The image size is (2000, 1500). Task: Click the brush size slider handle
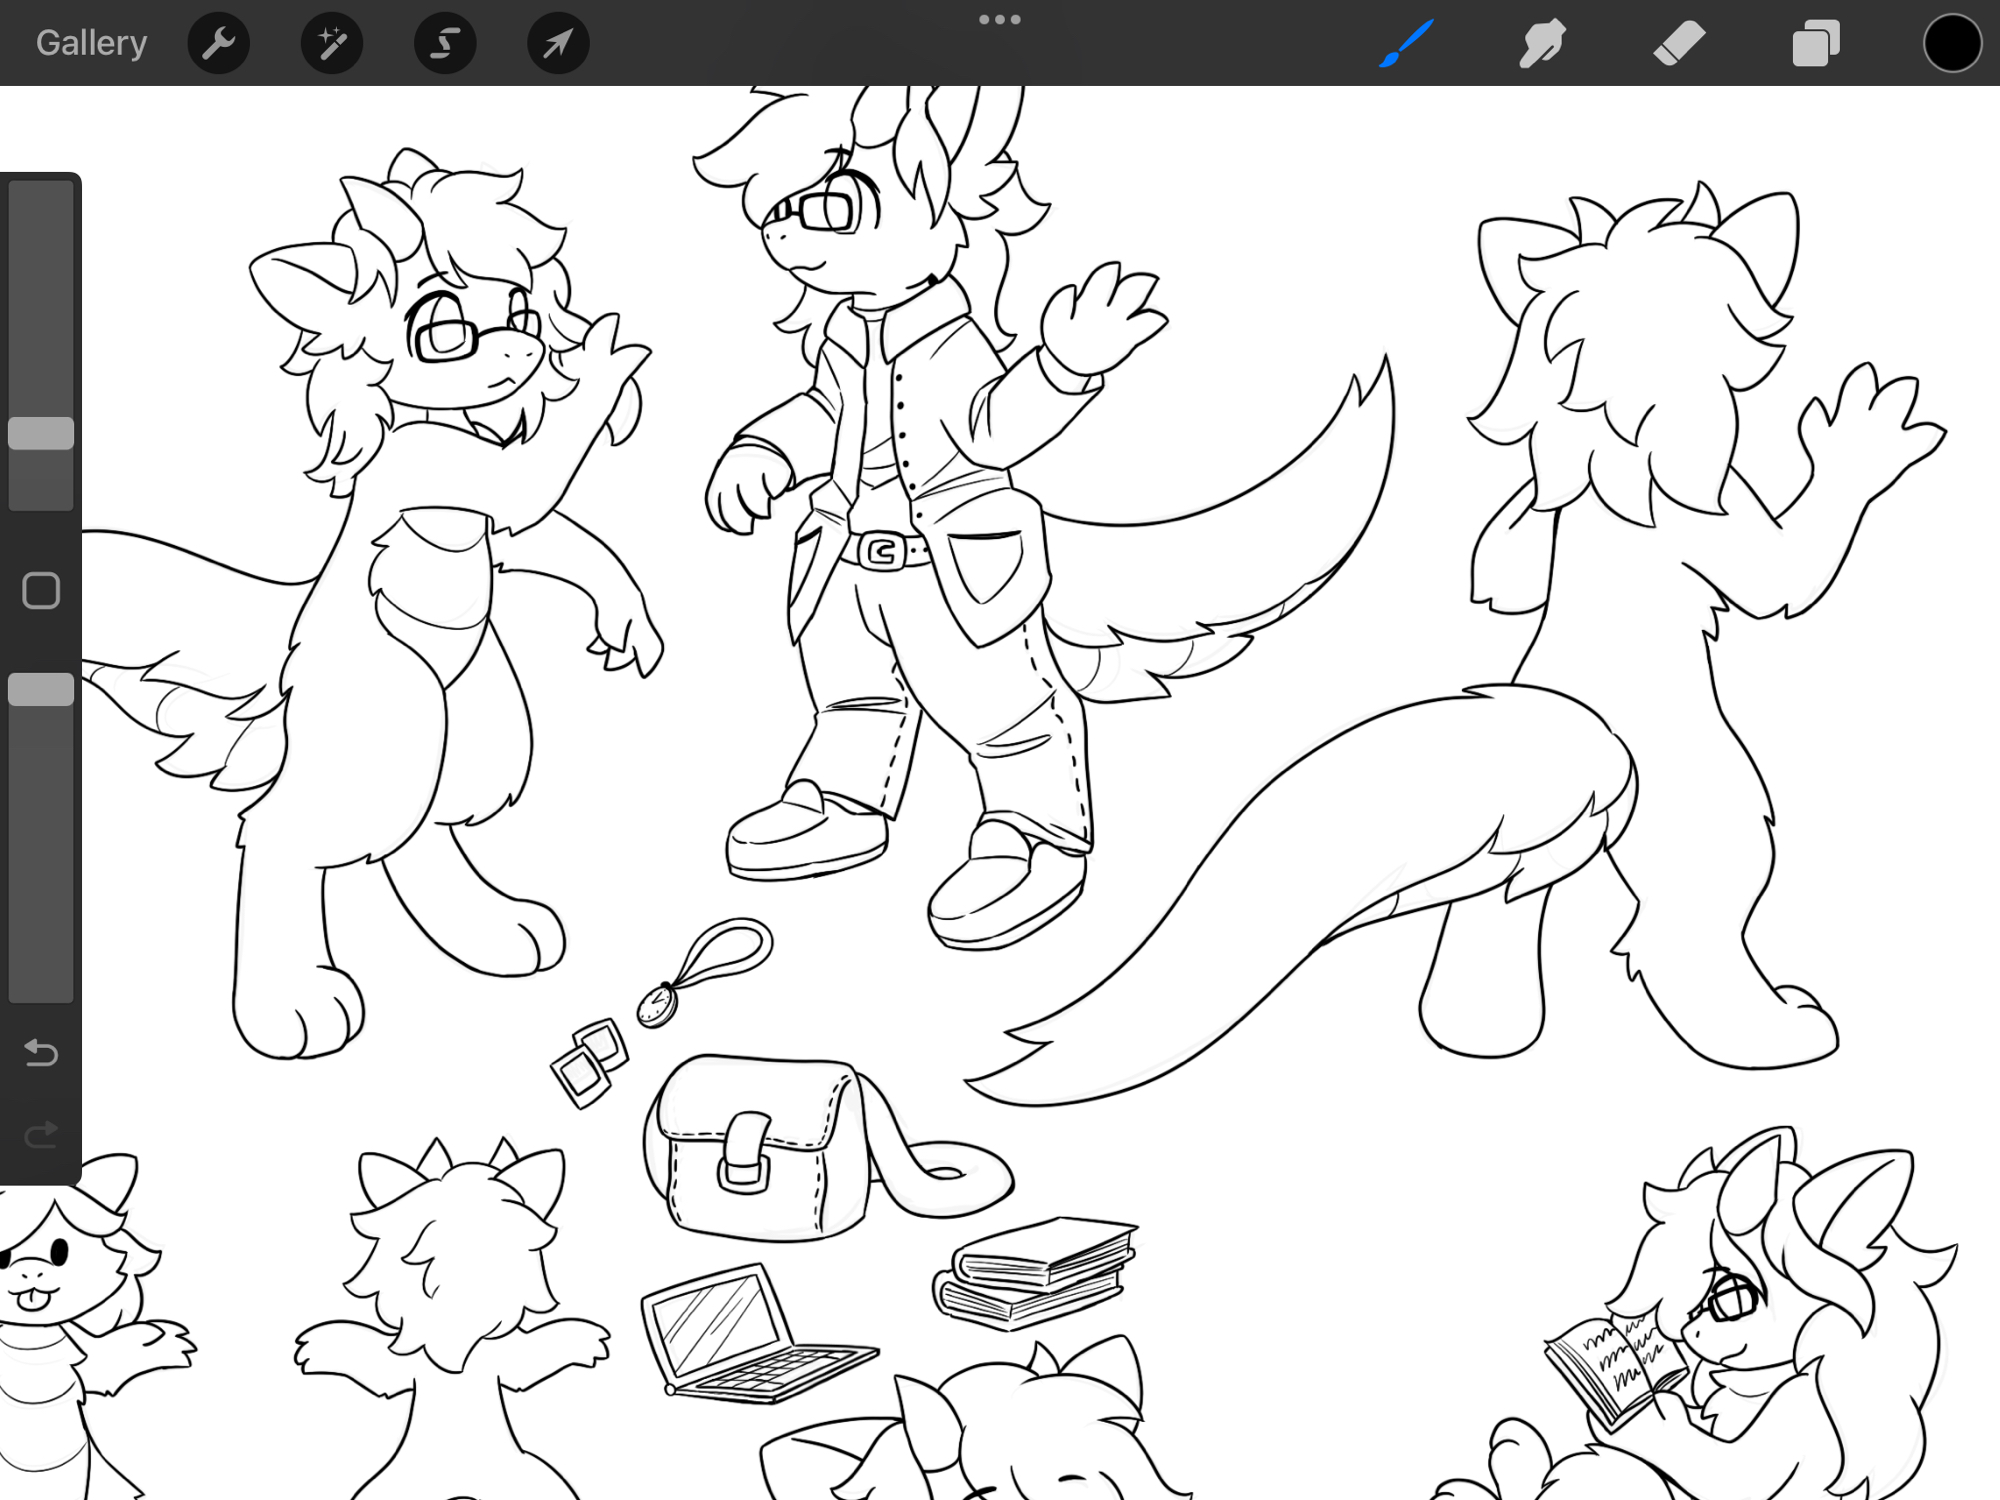pos(41,433)
